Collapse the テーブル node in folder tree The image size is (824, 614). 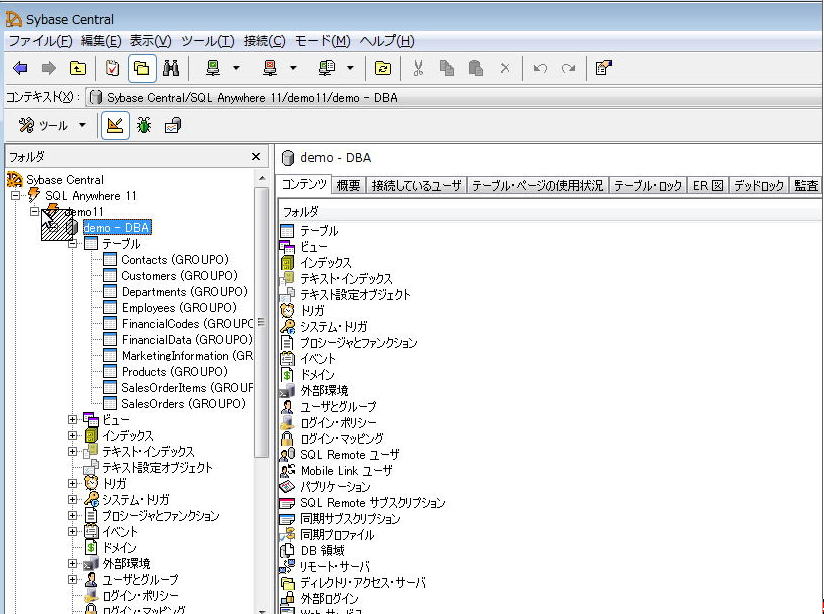(73, 244)
